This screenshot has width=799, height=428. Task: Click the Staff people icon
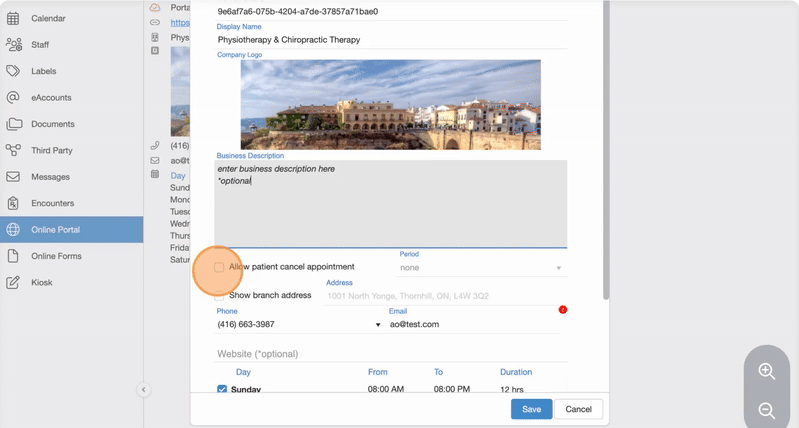coord(13,45)
